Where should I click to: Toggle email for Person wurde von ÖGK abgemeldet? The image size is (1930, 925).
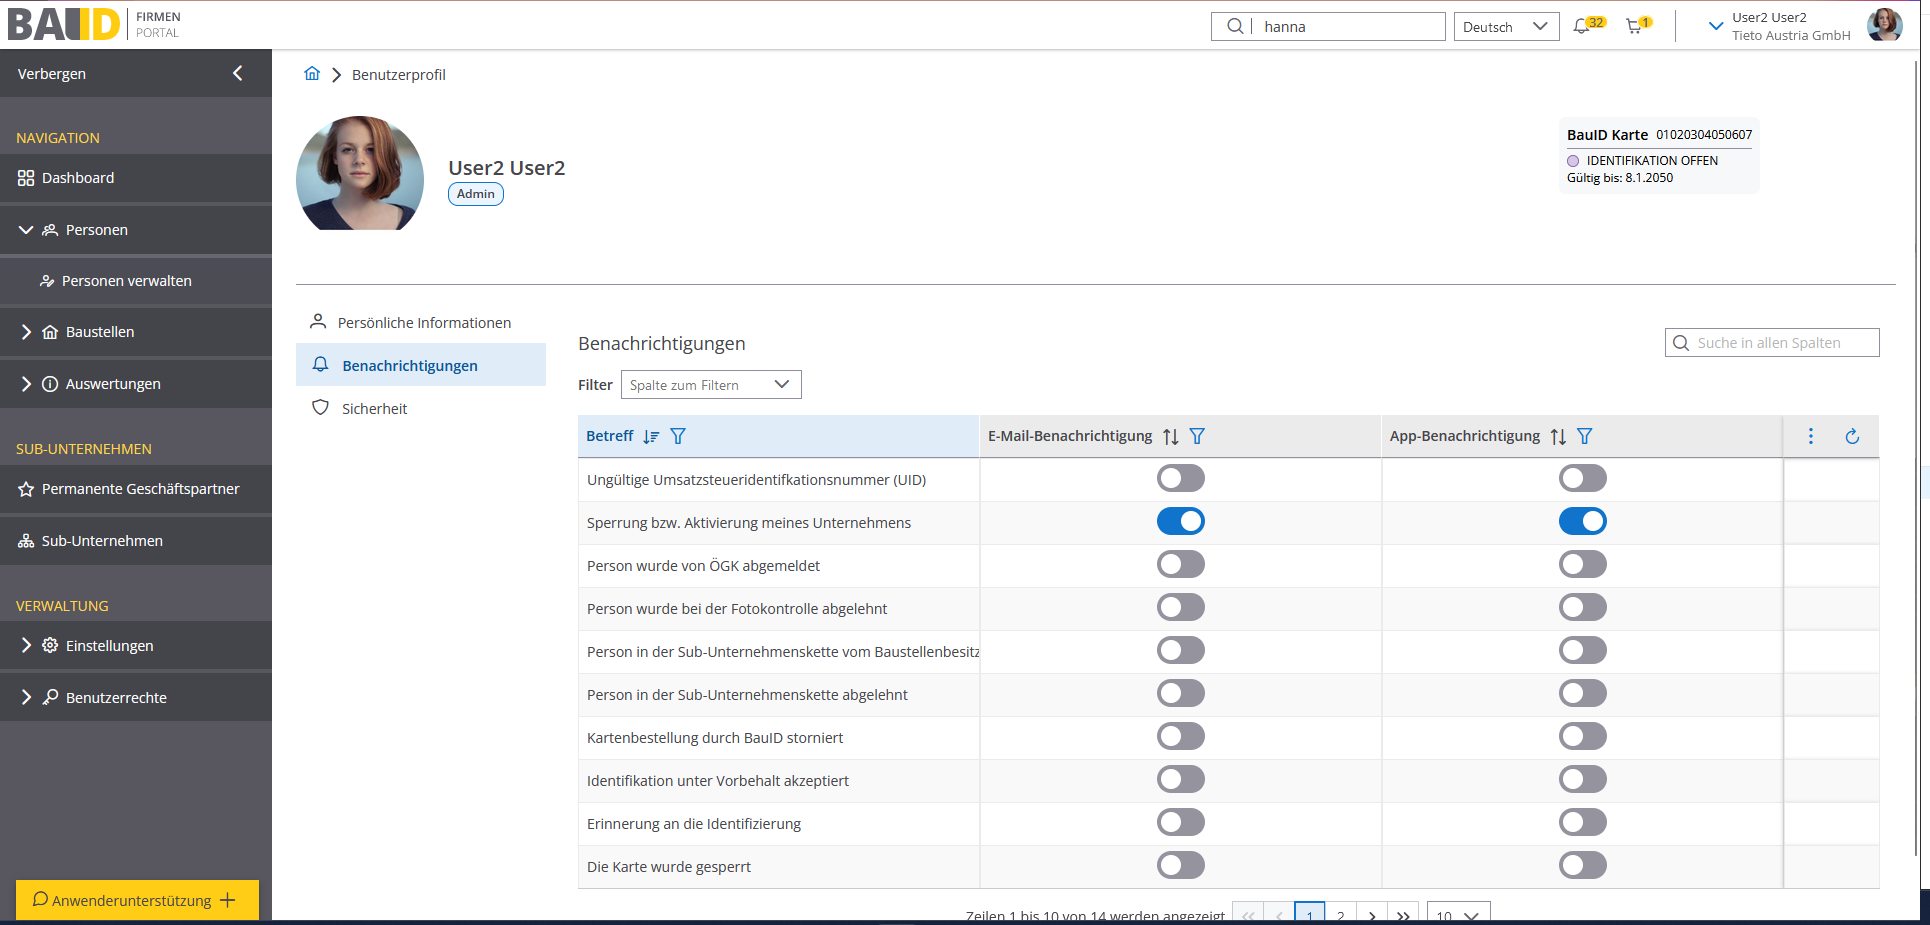(x=1181, y=564)
